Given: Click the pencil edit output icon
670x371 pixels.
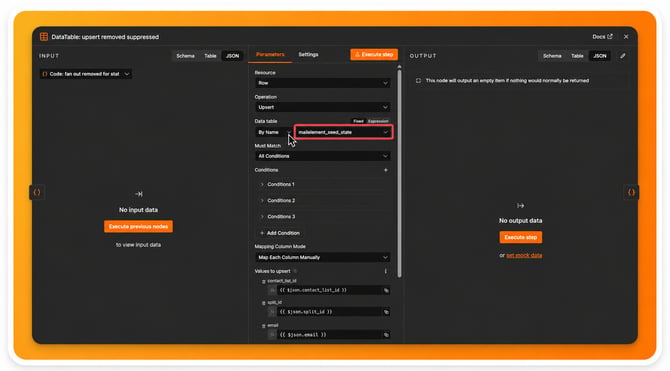Looking at the screenshot, I should pyautogui.click(x=623, y=56).
